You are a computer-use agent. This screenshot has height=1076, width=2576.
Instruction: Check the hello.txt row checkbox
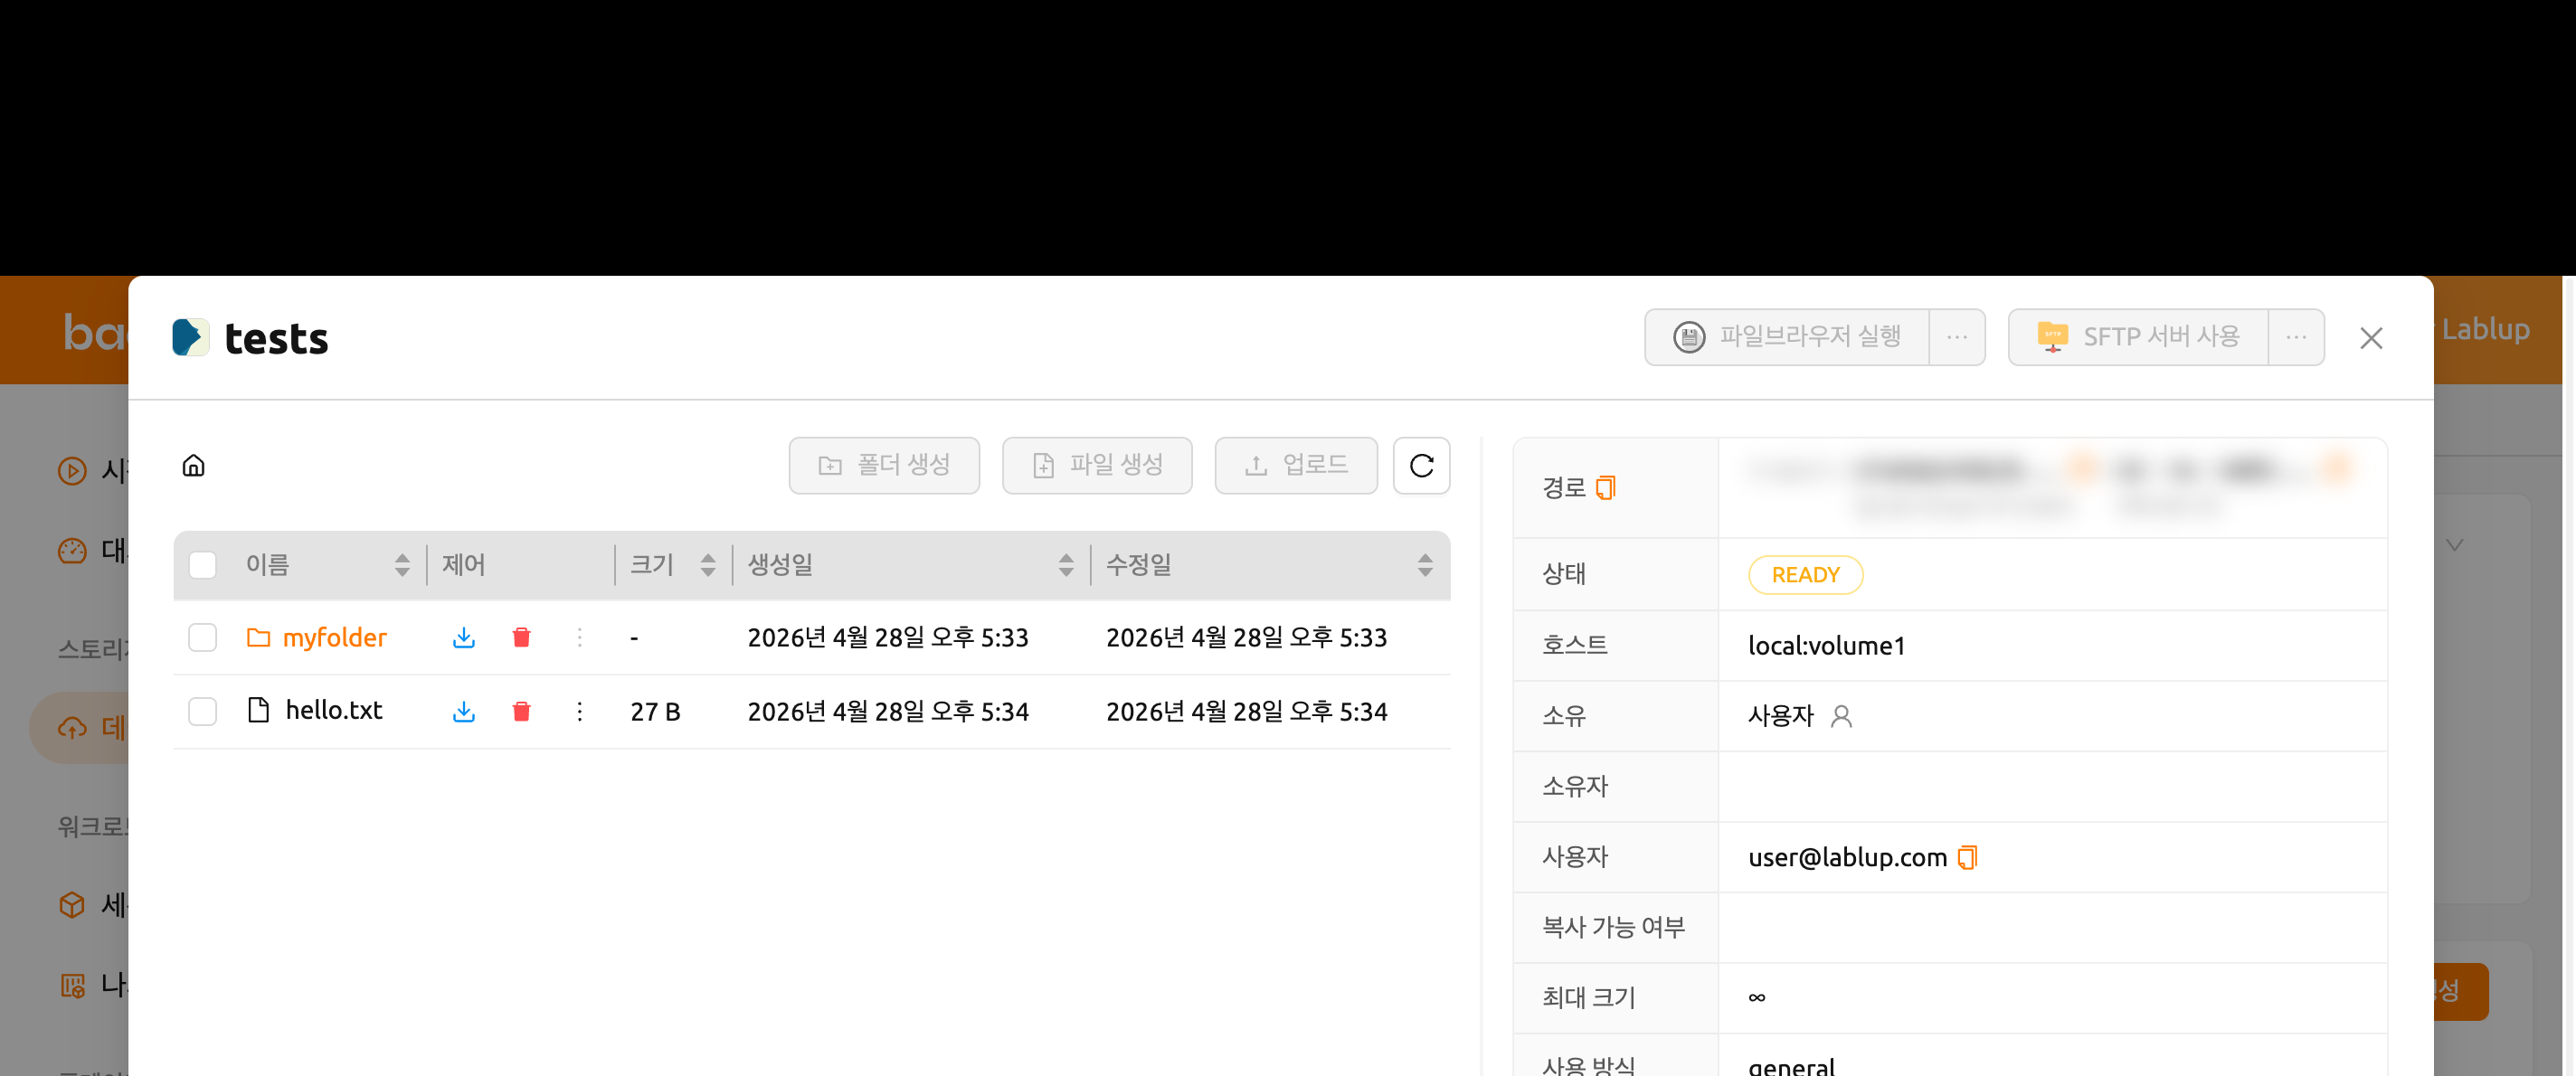(x=203, y=711)
